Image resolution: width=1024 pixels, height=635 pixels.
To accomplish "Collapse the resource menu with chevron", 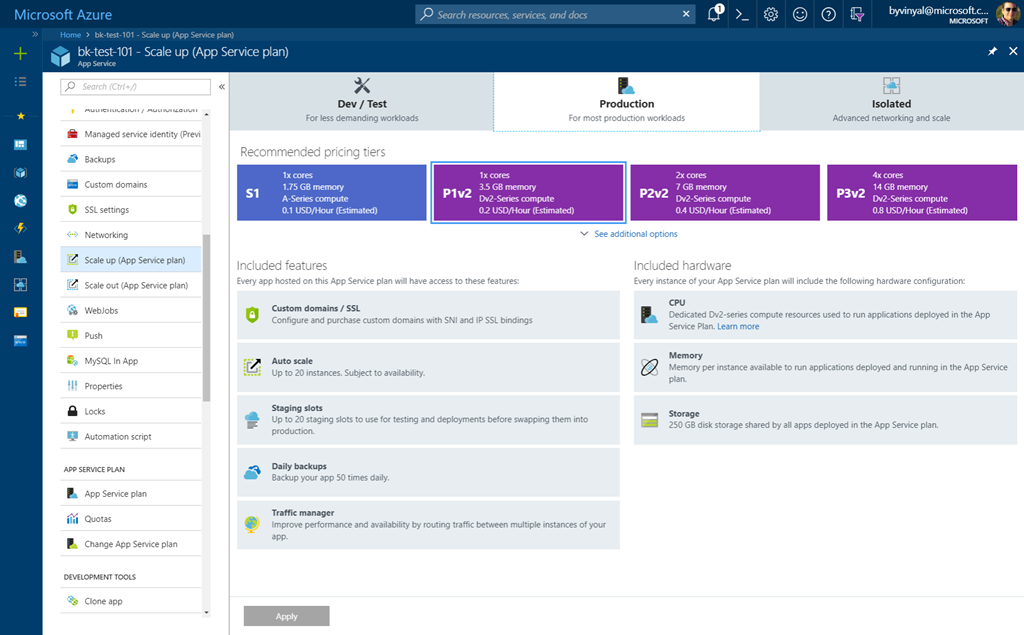I will (x=221, y=87).
